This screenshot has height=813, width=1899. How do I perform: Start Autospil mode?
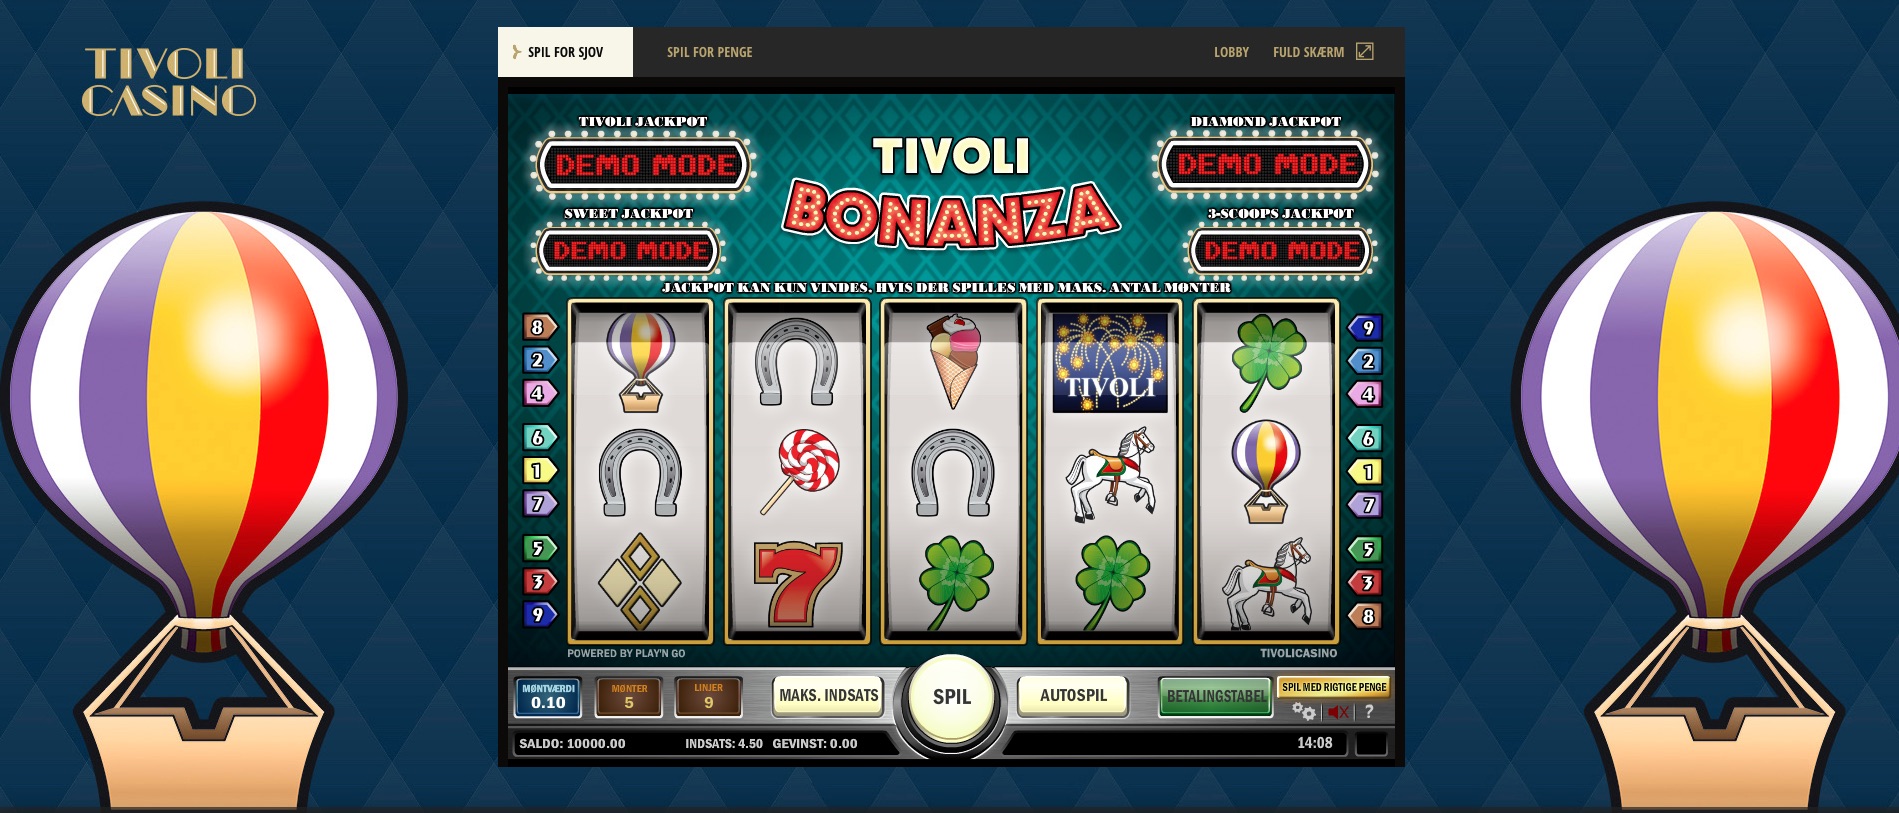coord(1073,696)
